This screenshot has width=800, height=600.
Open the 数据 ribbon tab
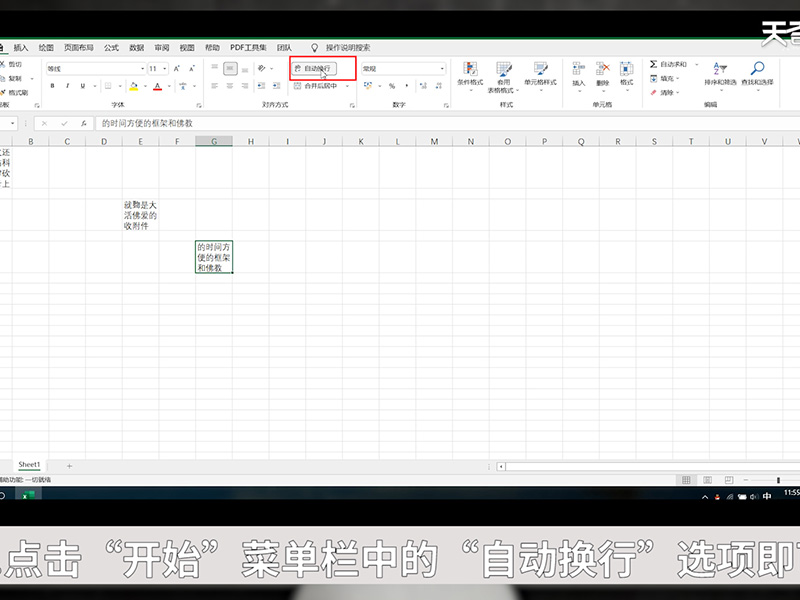click(137, 48)
